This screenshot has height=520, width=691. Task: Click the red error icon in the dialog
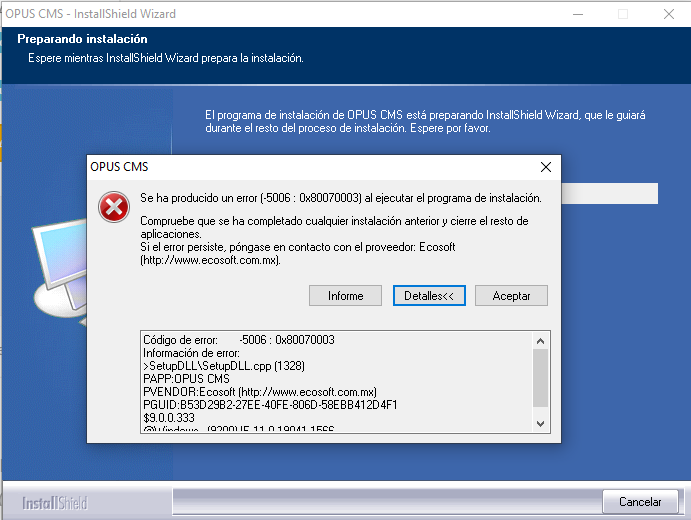point(113,208)
